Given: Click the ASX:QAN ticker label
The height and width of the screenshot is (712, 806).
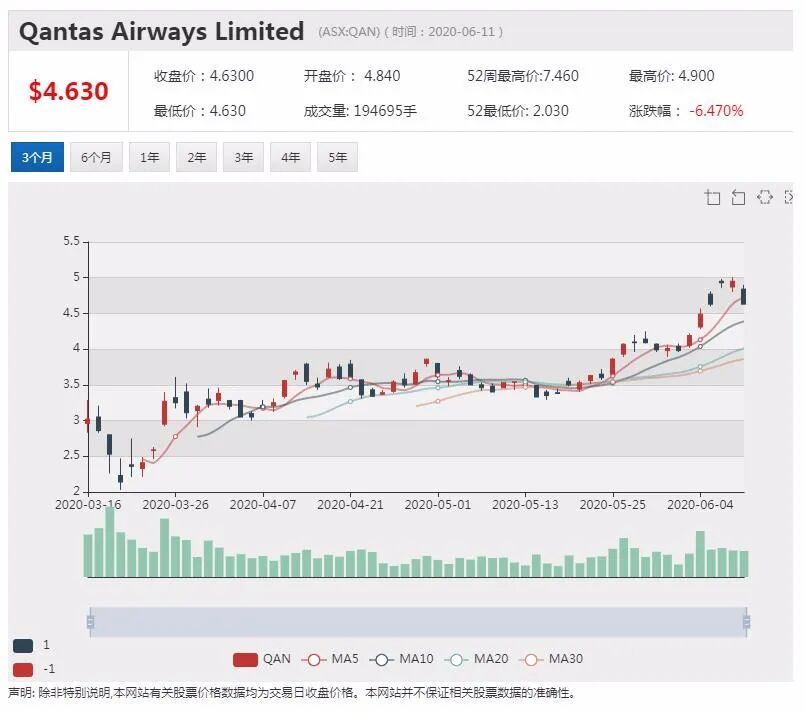Looking at the screenshot, I should 349,32.
